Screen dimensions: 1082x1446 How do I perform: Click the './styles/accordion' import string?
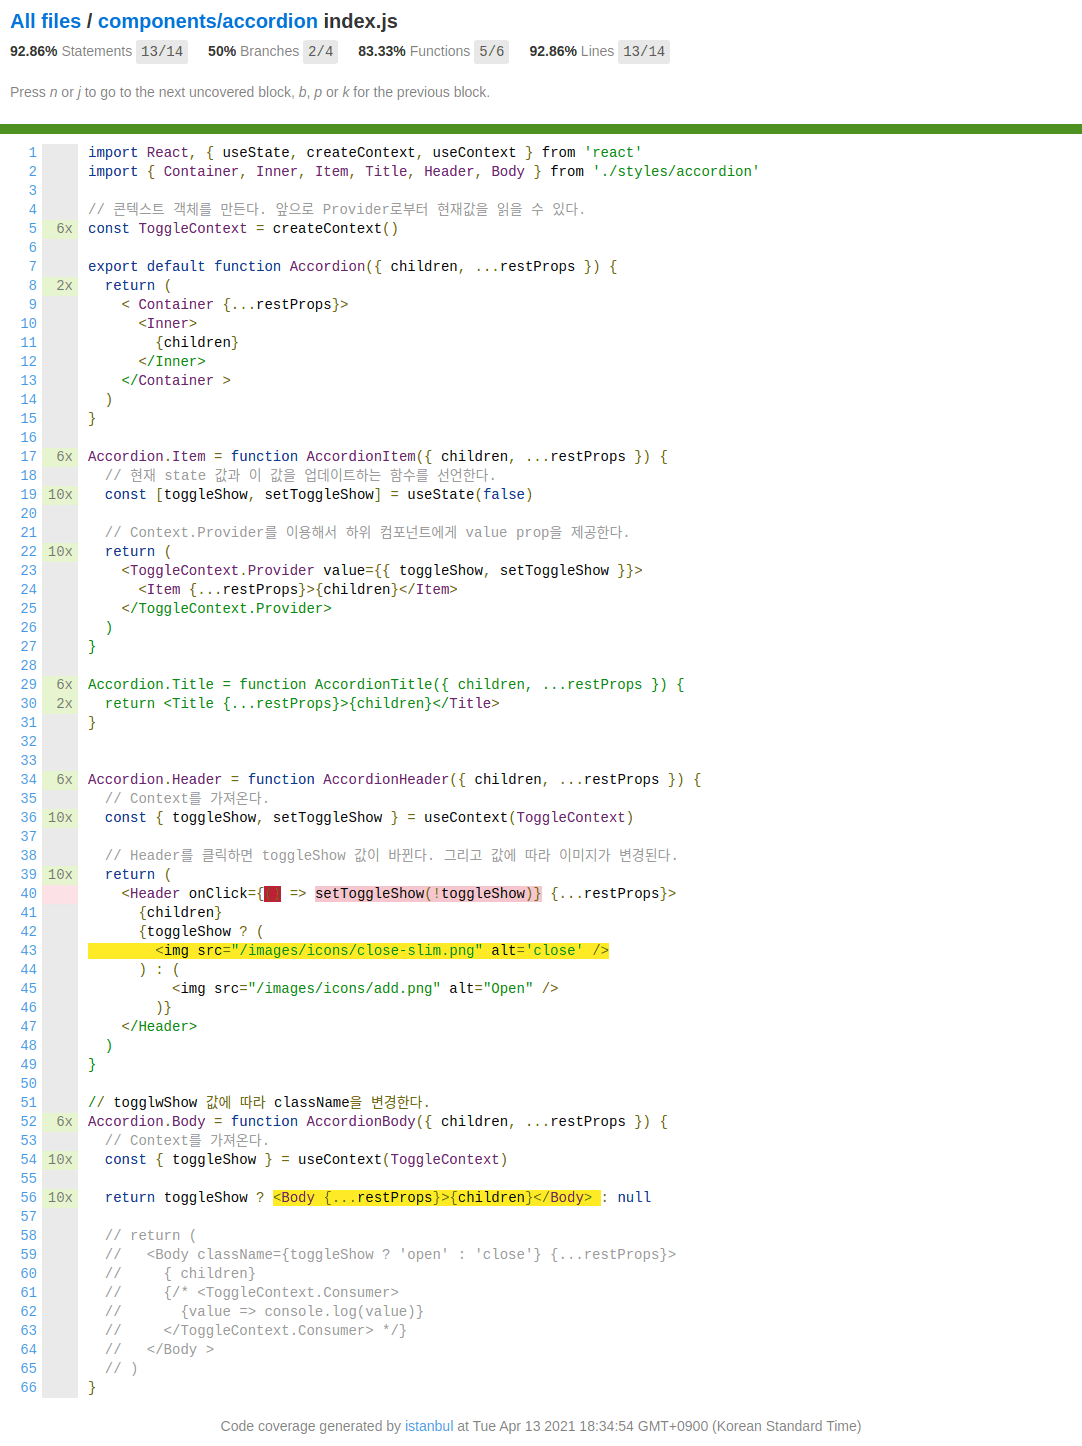pos(676,172)
